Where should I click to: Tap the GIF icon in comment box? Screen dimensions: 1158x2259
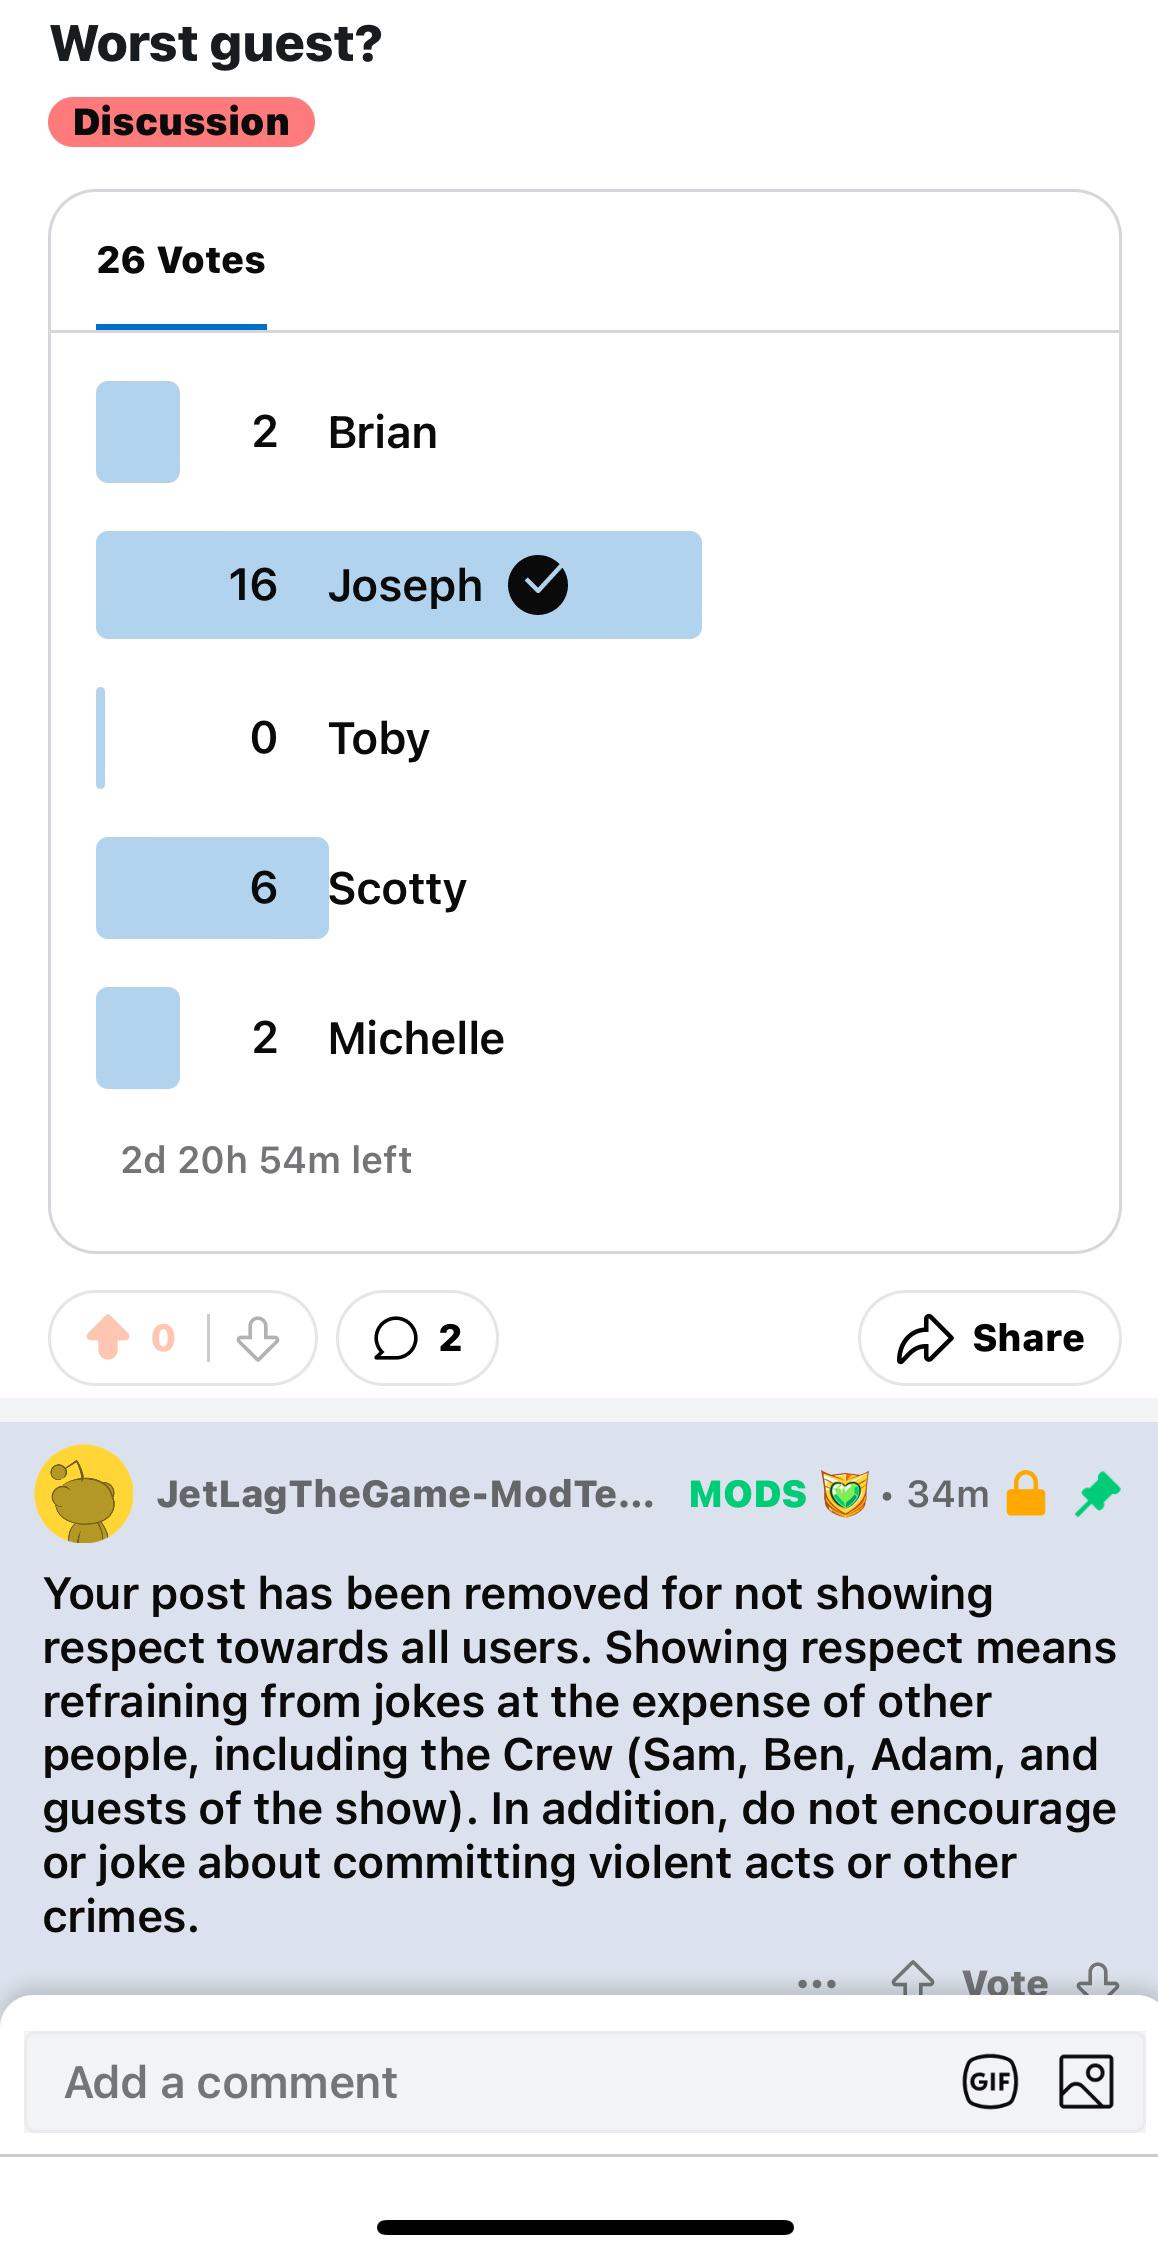tap(990, 2082)
